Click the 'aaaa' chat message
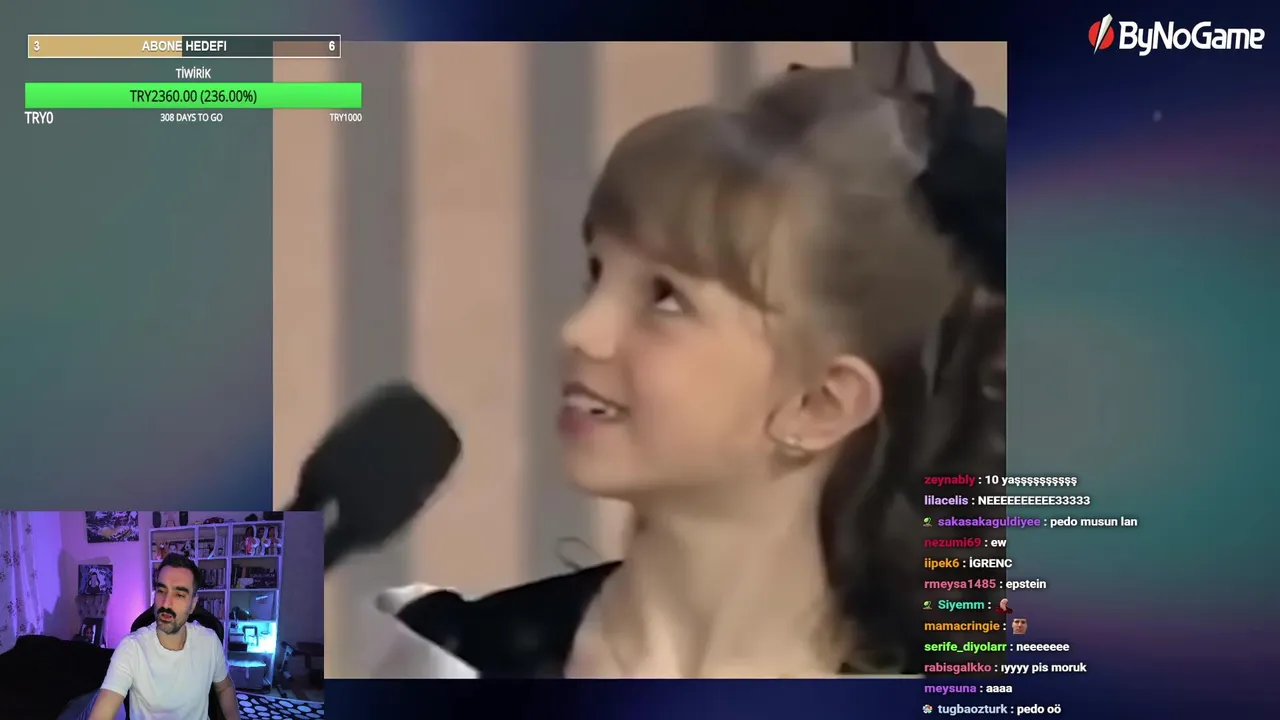Image resolution: width=1280 pixels, height=720 pixels. click(x=998, y=688)
